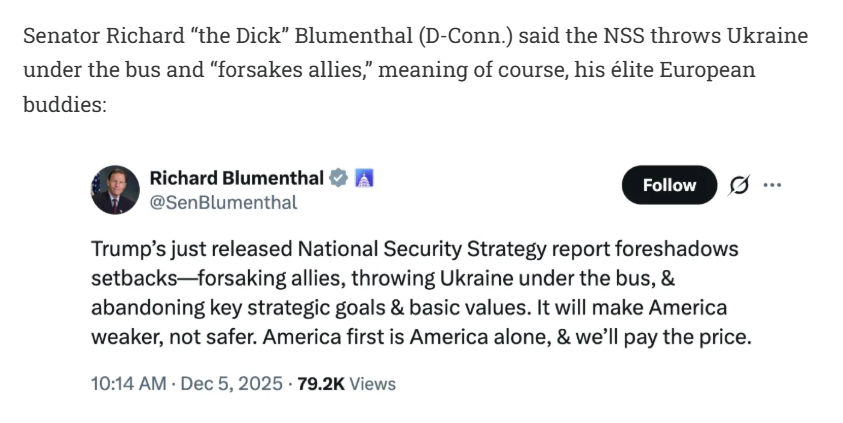Click the @SenBlumenthal handle
Screen dimensions: 843x423
[x=223, y=202]
